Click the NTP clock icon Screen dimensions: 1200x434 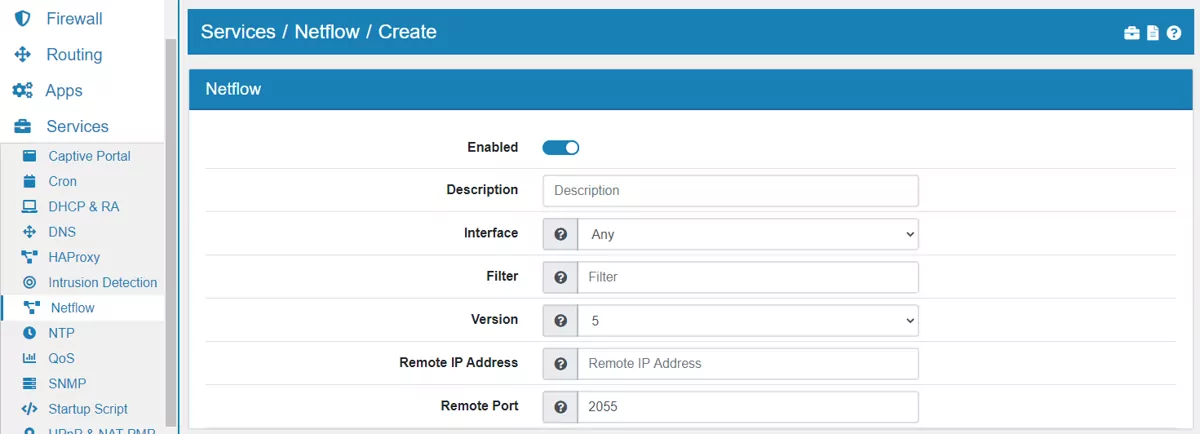coord(29,333)
